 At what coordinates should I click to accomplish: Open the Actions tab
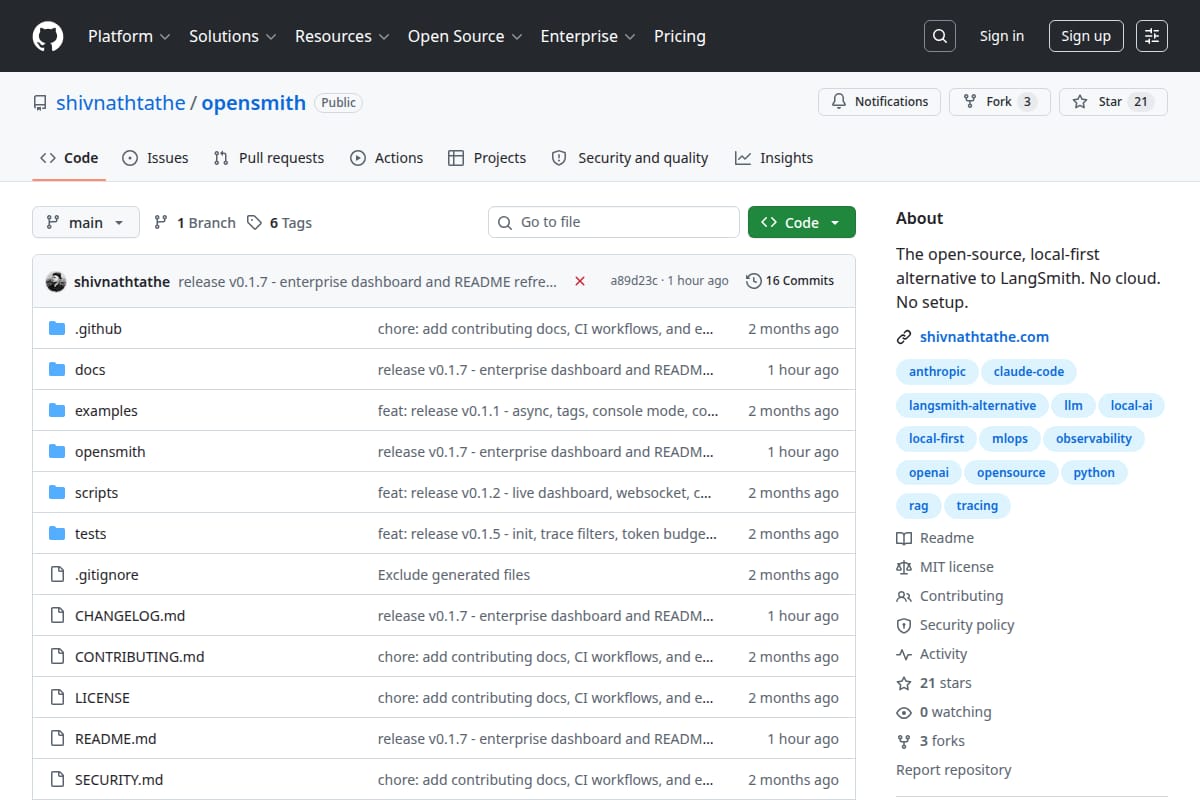click(x=386, y=158)
